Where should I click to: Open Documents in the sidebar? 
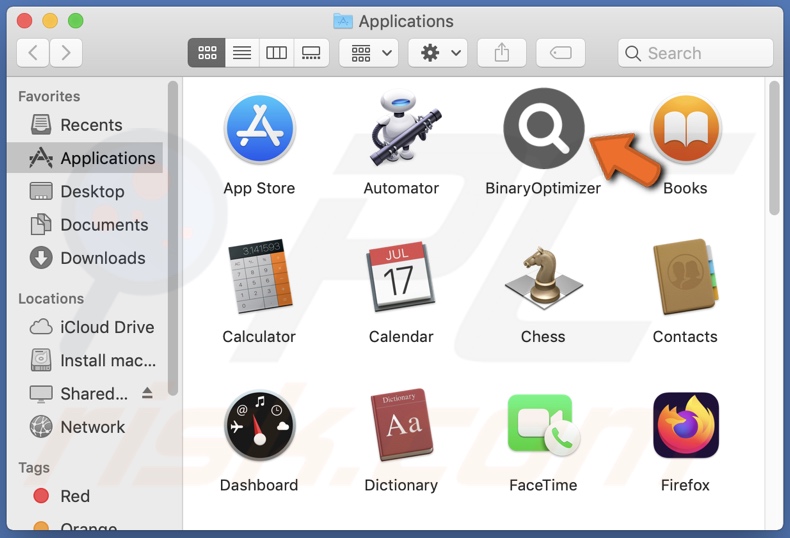click(x=86, y=225)
